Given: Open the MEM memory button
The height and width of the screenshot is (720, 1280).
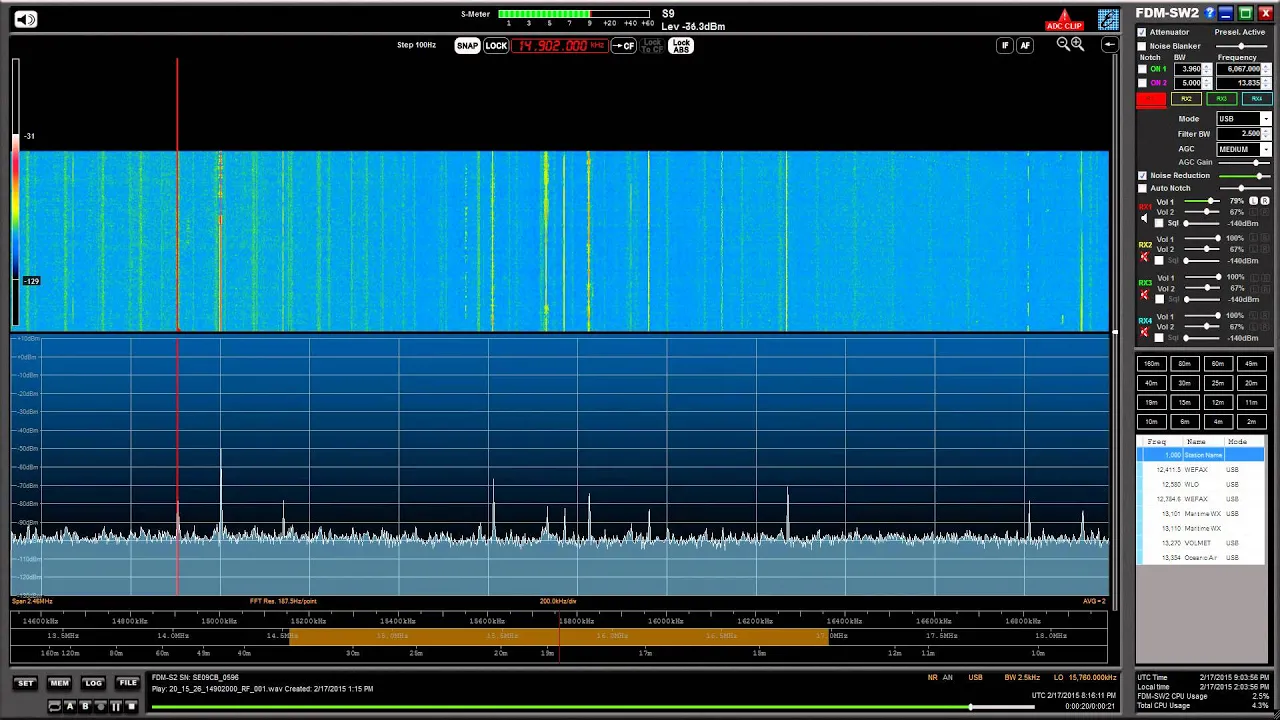Looking at the screenshot, I should pyautogui.click(x=60, y=683).
